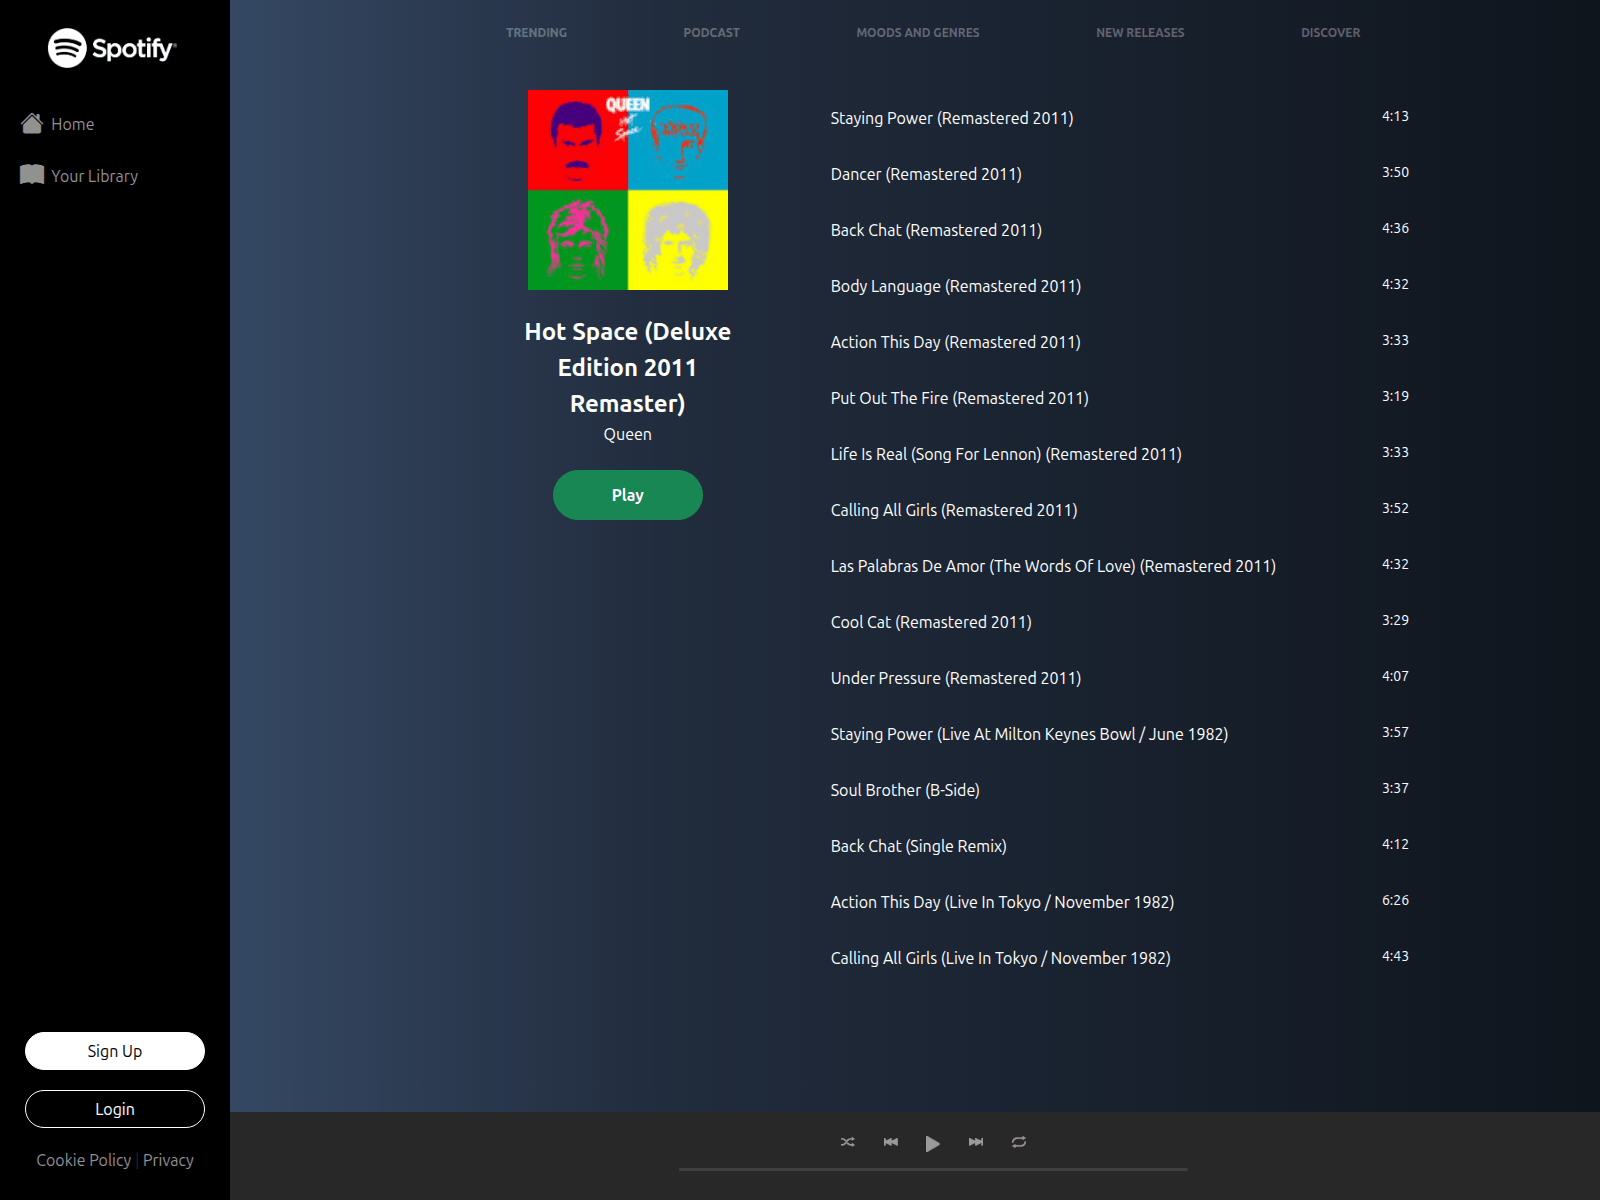The width and height of the screenshot is (1600, 1200).
Task: Select Back Chat (Single Remix) track
Action: coord(919,846)
